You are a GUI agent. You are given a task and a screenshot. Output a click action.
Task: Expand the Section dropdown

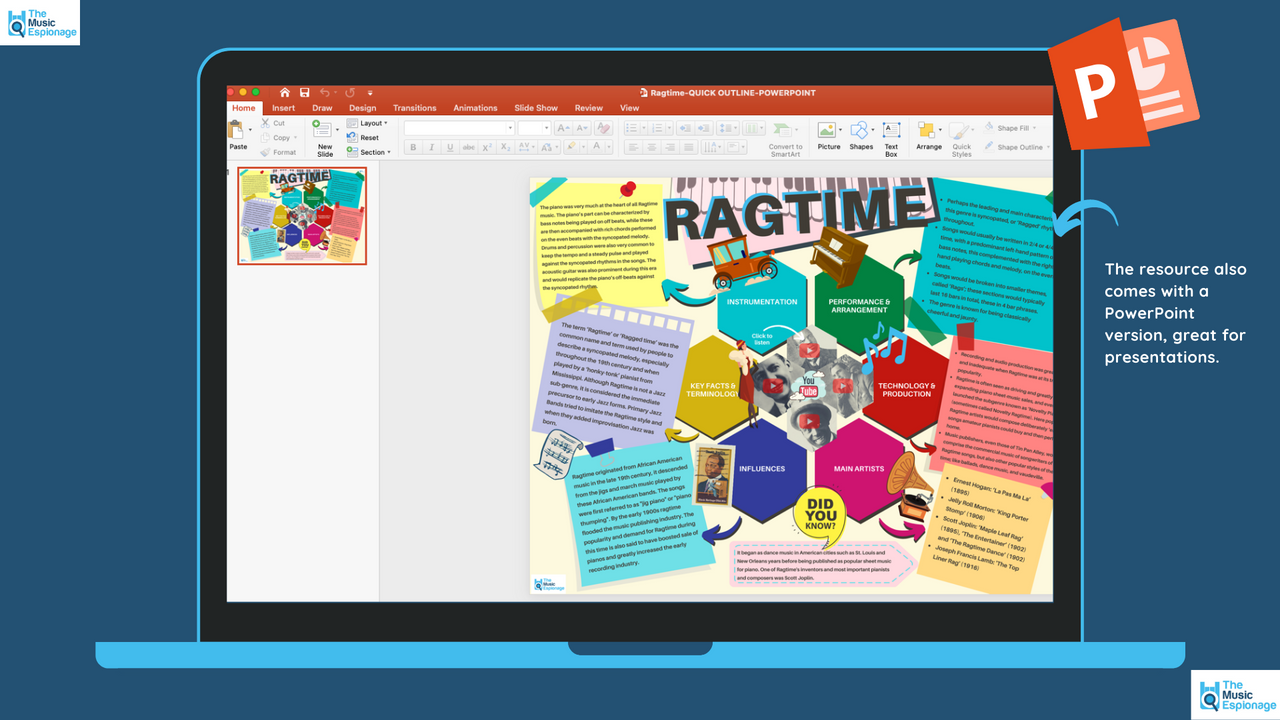[x=368, y=152]
